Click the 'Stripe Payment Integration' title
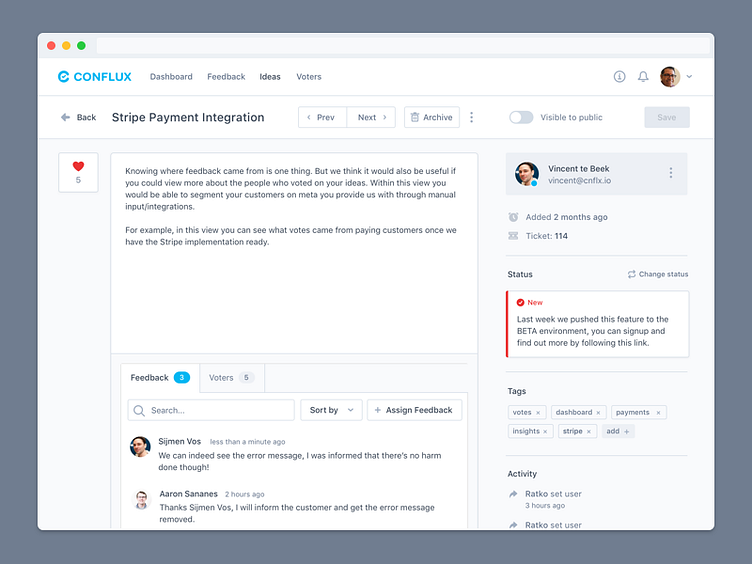The height and width of the screenshot is (564, 752). coord(188,118)
